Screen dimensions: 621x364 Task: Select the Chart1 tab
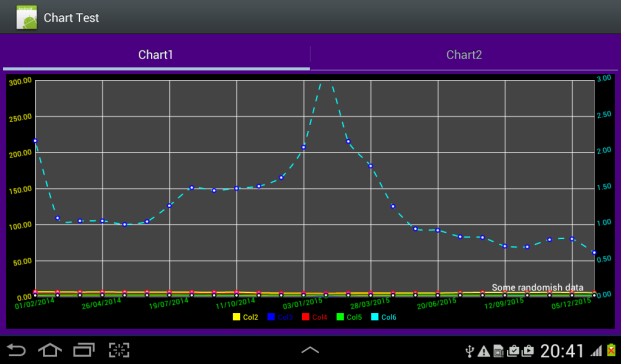tap(156, 55)
